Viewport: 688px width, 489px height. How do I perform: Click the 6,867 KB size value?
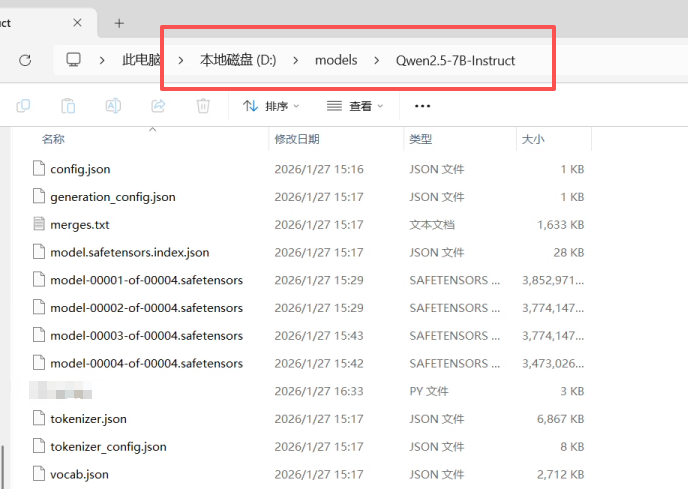pos(561,419)
